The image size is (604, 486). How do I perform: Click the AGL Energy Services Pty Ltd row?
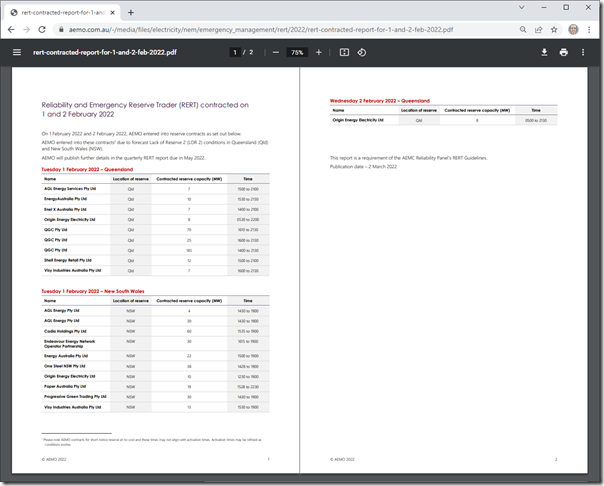[155, 189]
